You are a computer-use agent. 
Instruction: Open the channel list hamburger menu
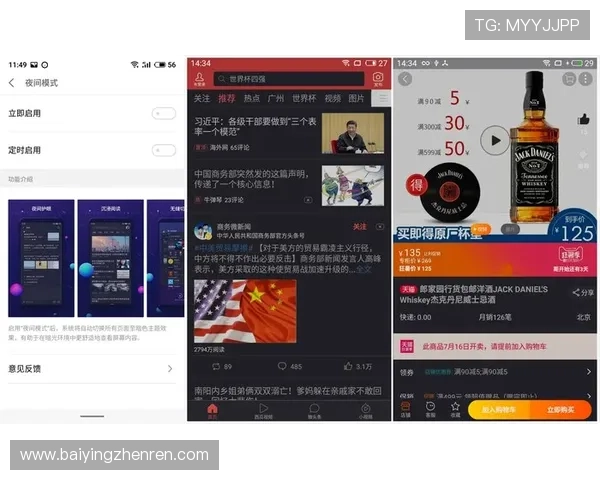coord(382,98)
